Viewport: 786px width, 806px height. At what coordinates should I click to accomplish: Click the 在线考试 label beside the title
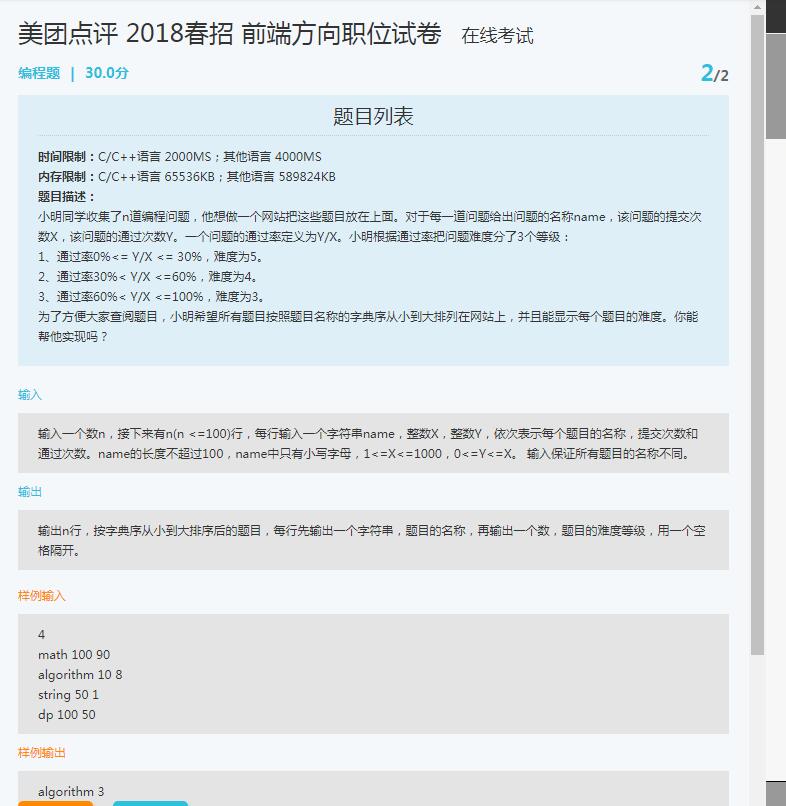(497, 36)
